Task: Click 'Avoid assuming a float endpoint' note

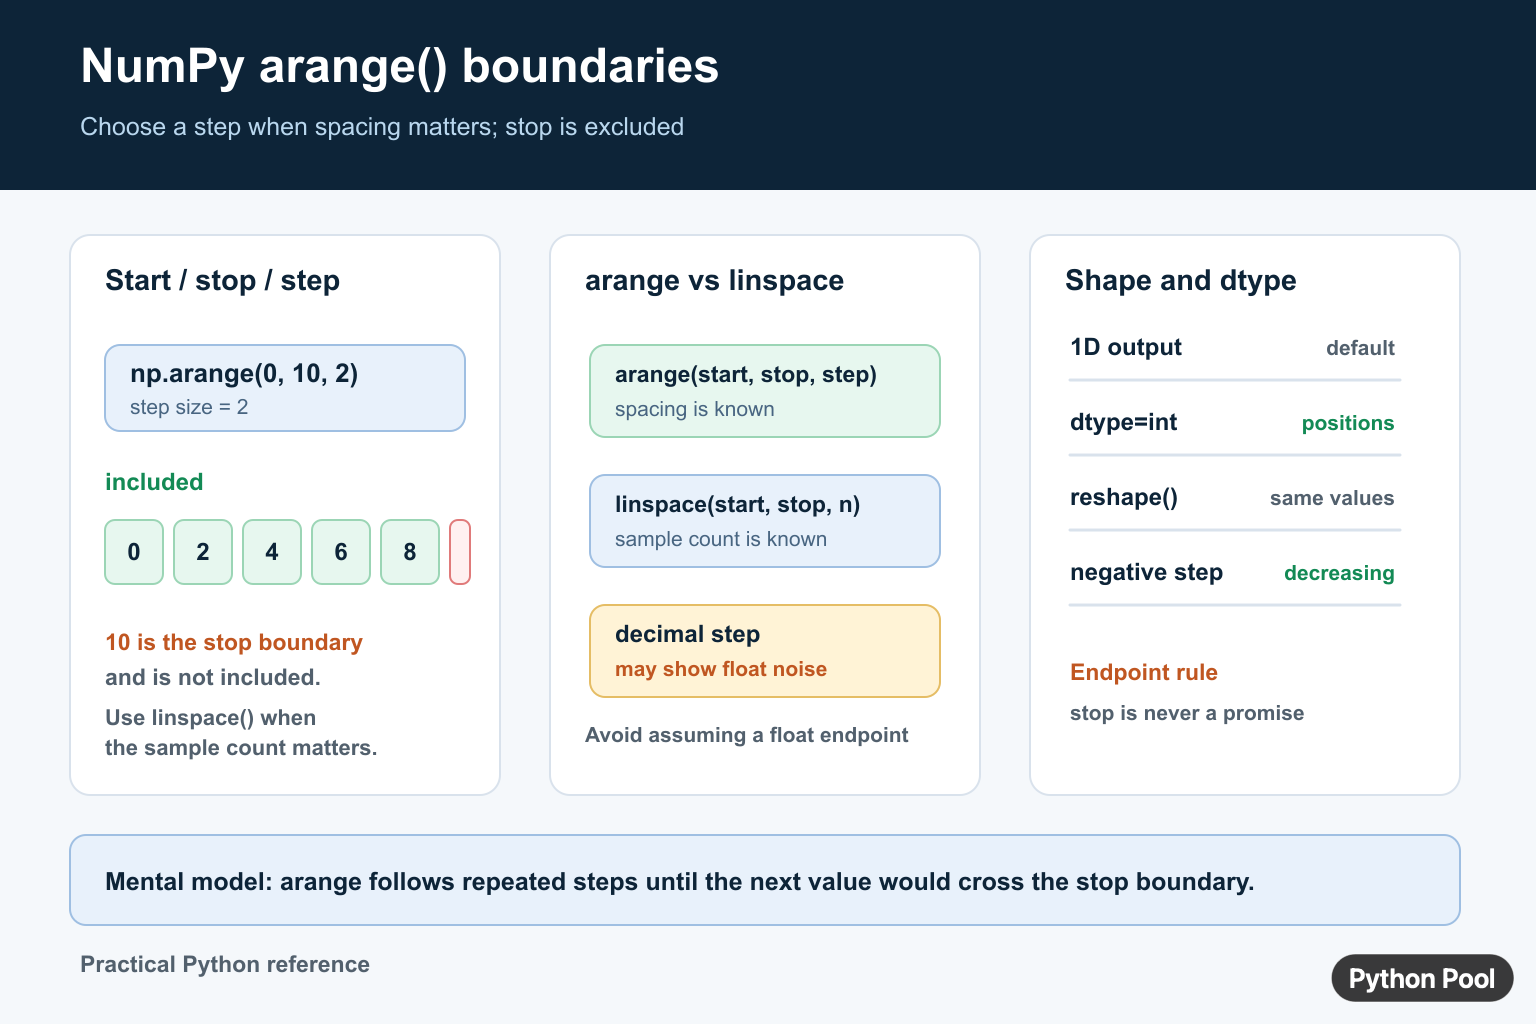Action: (x=747, y=735)
